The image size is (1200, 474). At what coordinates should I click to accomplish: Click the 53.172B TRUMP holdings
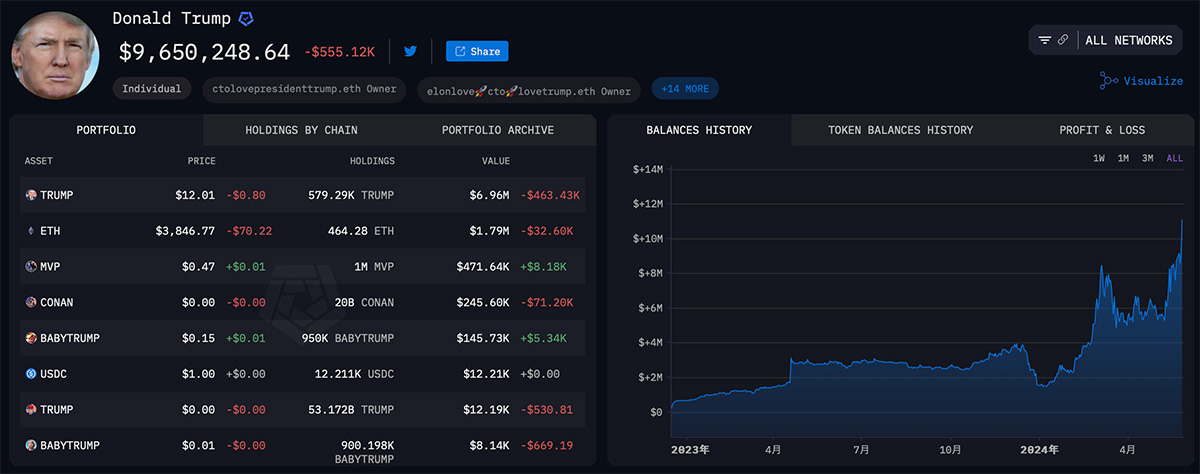click(352, 410)
